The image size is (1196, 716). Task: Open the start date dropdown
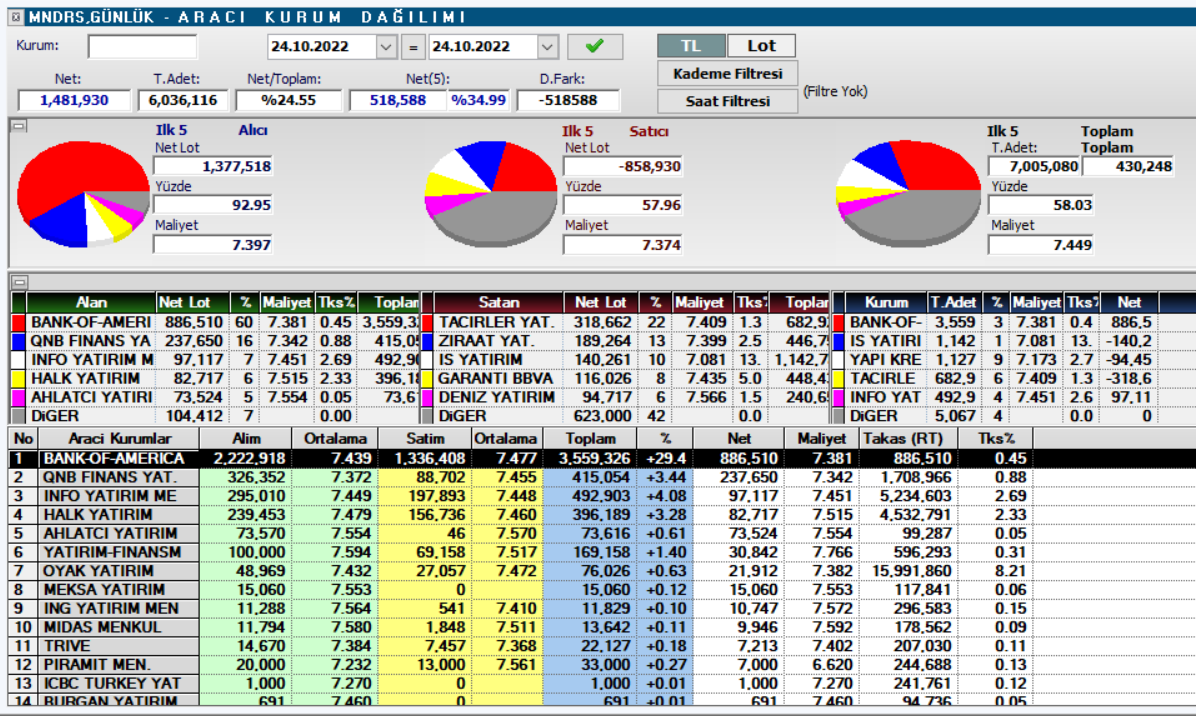[386, 47]
